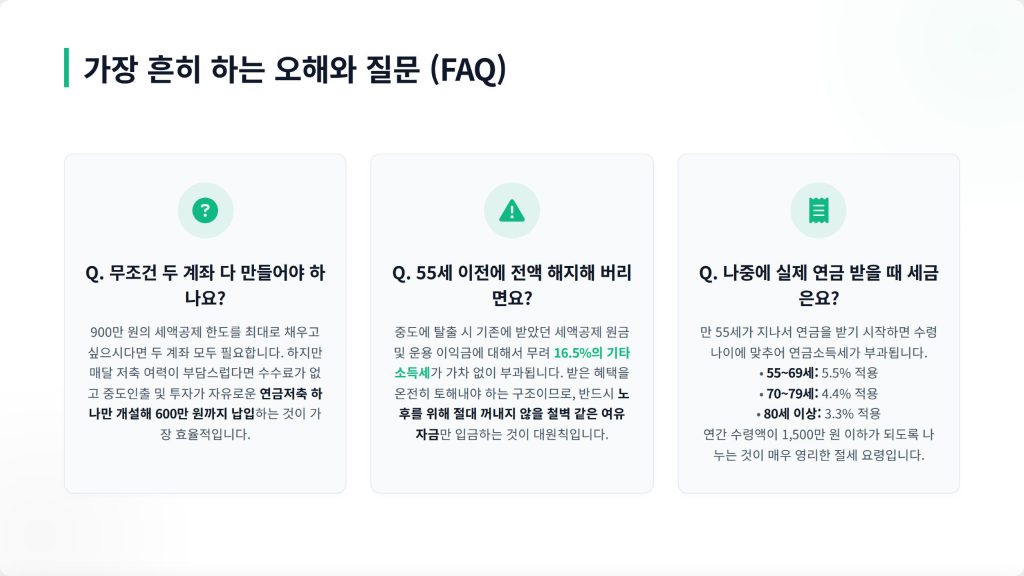Screen dimensions: 1024x576
Task: Select the 70~79세 4.4% bullet item
Action: (818, 394)
